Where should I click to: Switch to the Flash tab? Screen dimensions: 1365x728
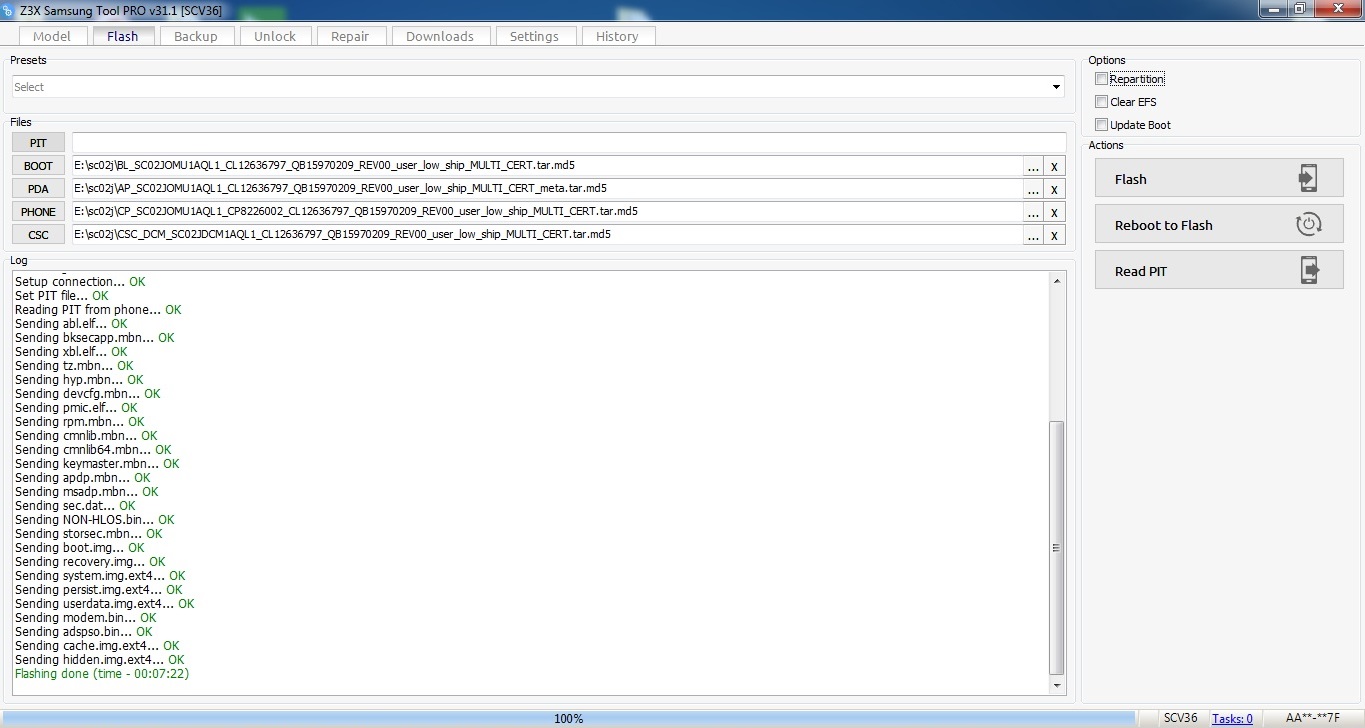coord(122,36)
